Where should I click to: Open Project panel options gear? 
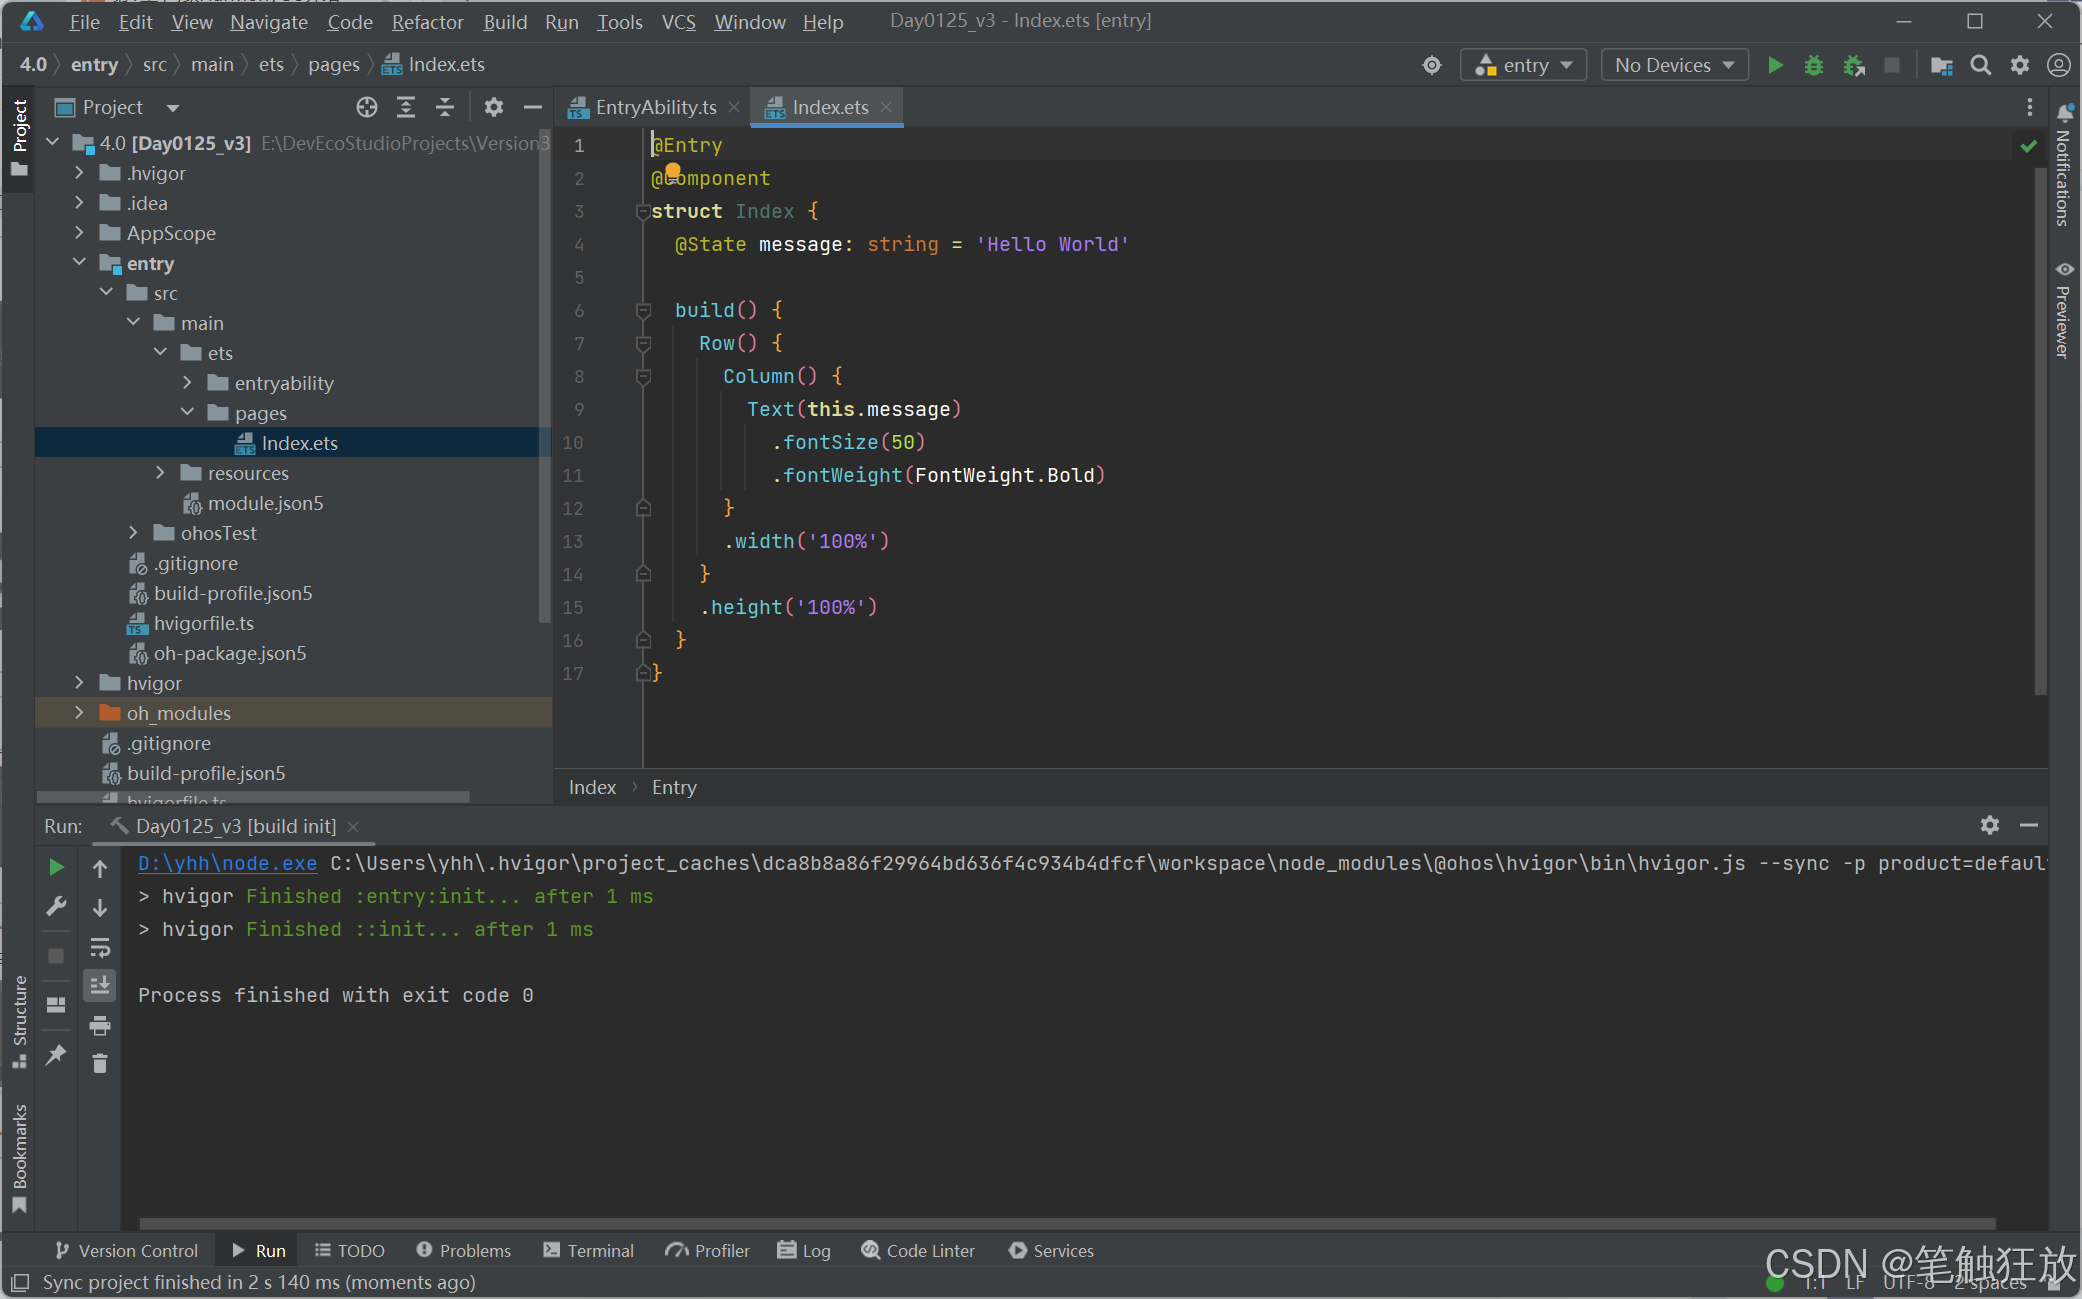[x=494, y=107]
